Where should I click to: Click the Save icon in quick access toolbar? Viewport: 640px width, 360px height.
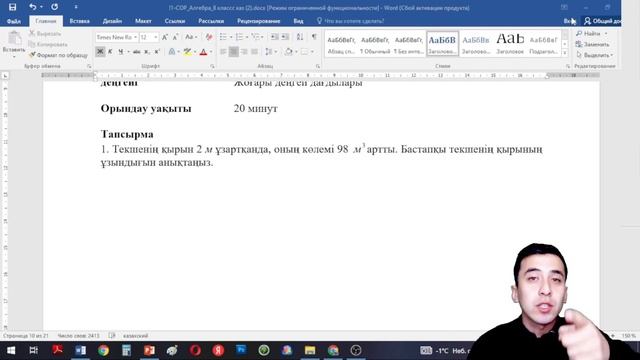coord(13,7)
